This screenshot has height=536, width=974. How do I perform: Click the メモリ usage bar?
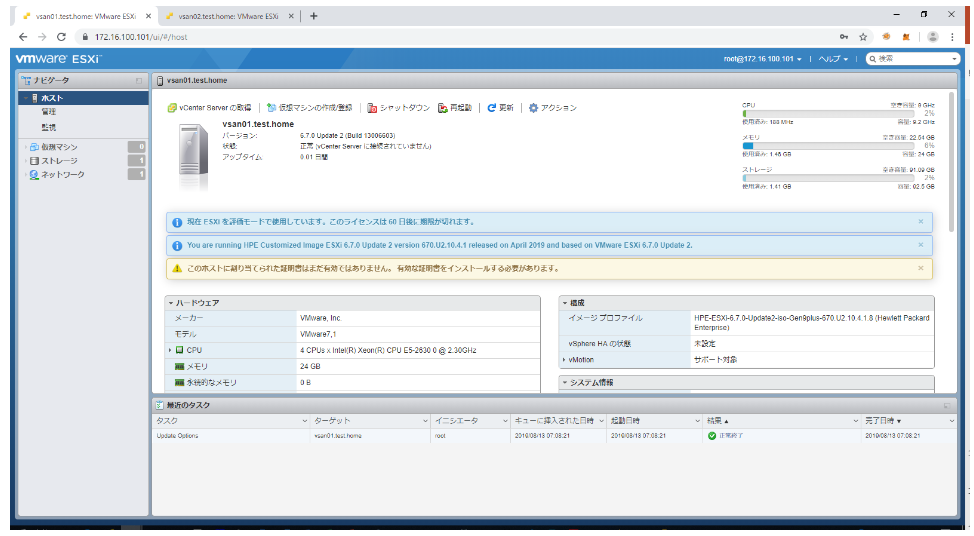coord(828,146)
